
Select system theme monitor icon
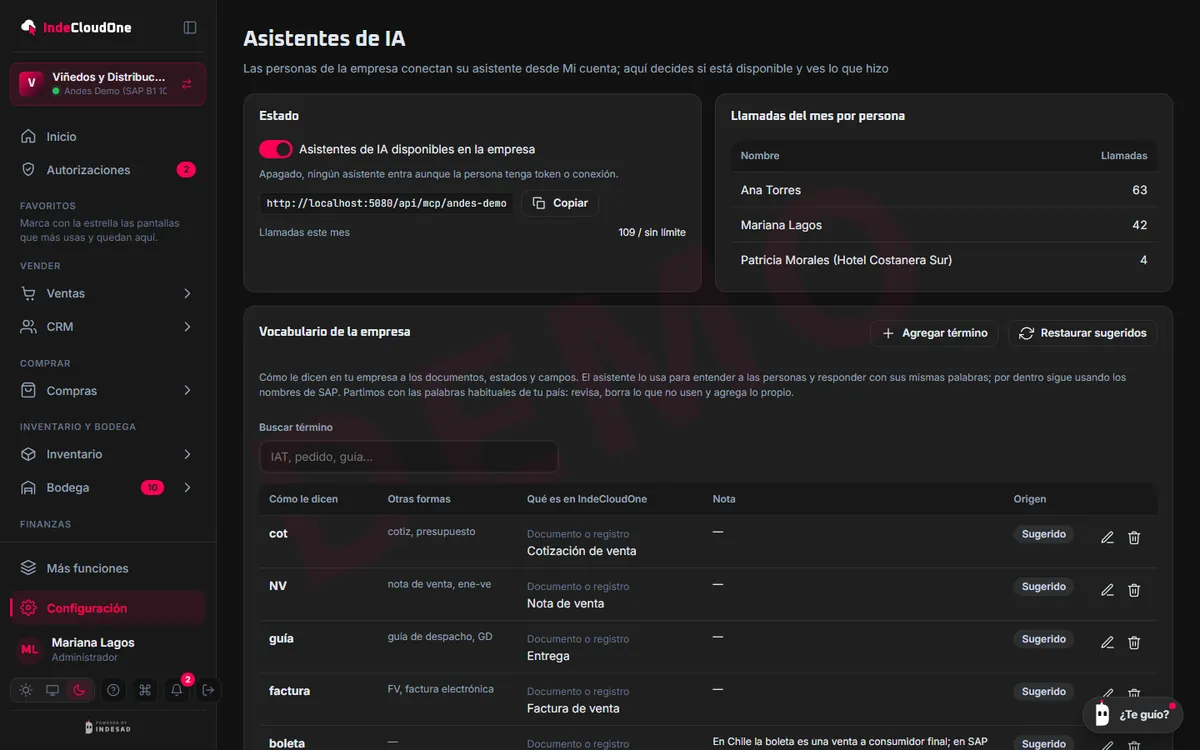click(53, 690)
